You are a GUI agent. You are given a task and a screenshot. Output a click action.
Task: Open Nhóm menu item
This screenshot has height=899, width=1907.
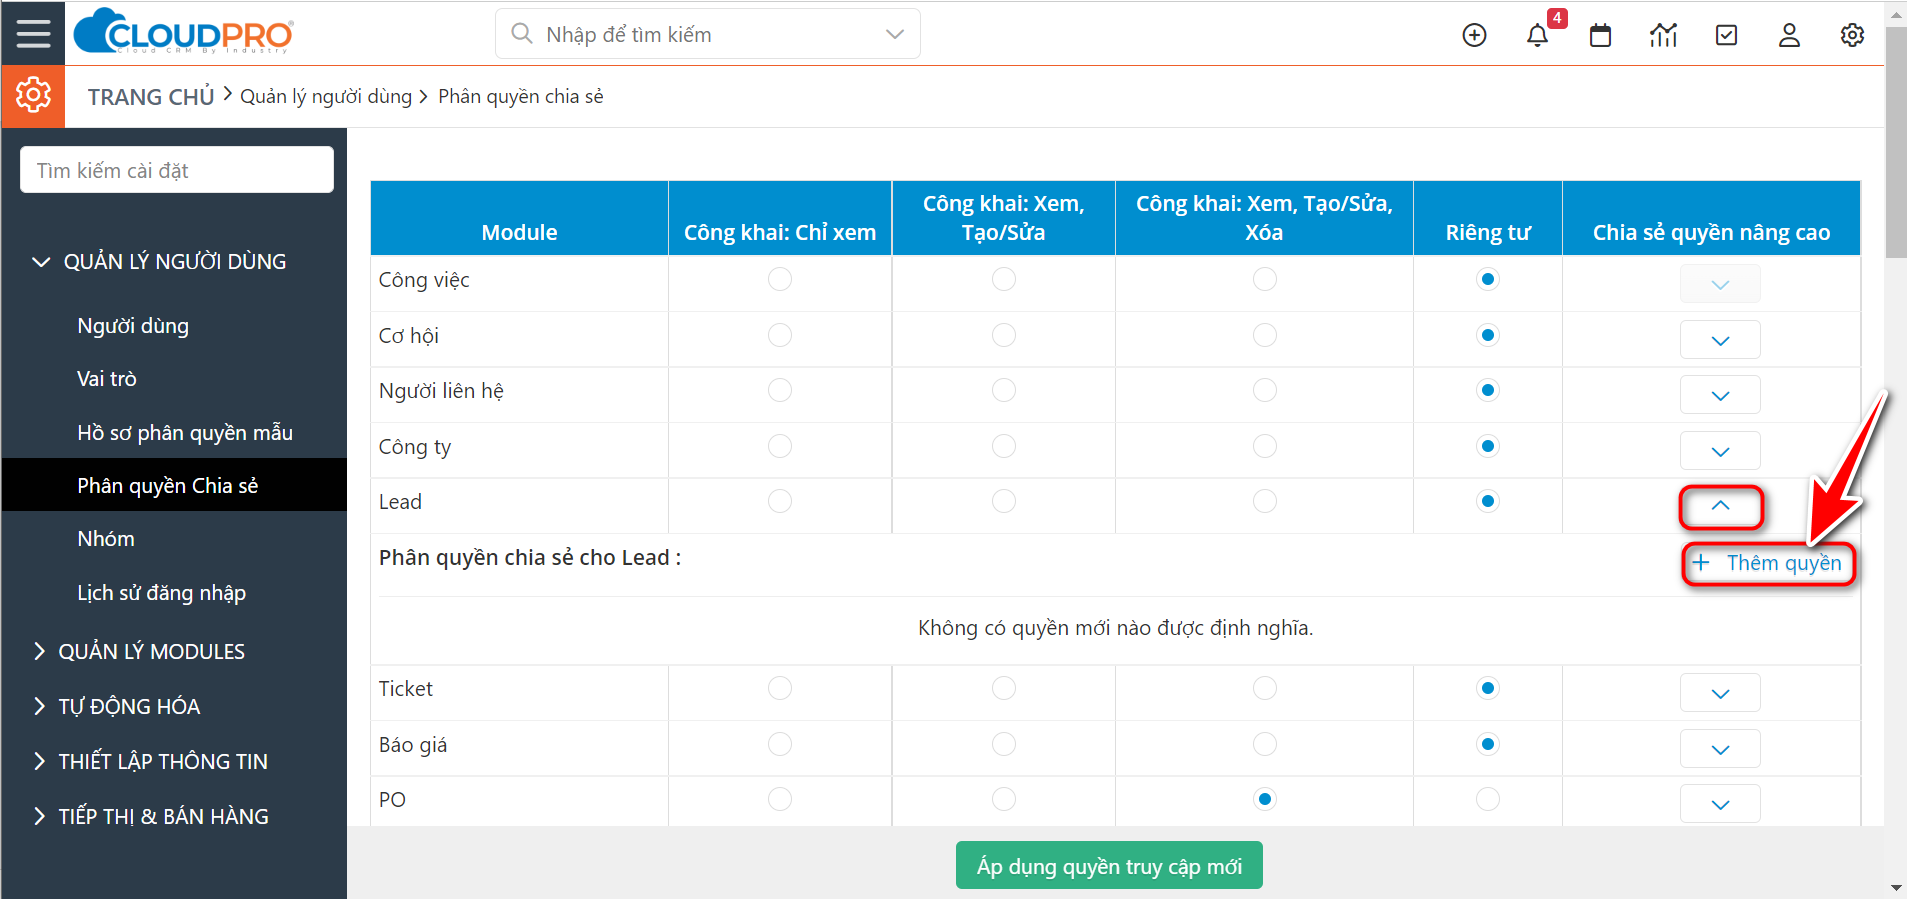tap(106, 539)
